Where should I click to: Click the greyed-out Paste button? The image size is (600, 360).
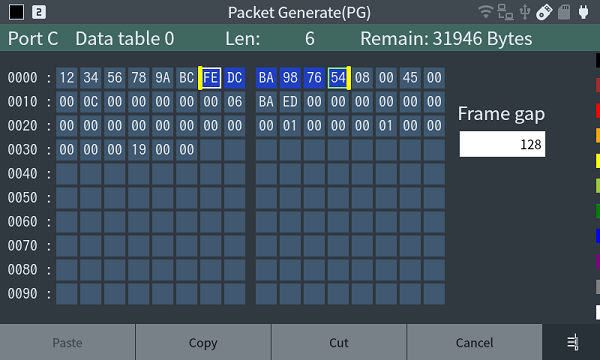pyautogui.click(x=67, y=342)
